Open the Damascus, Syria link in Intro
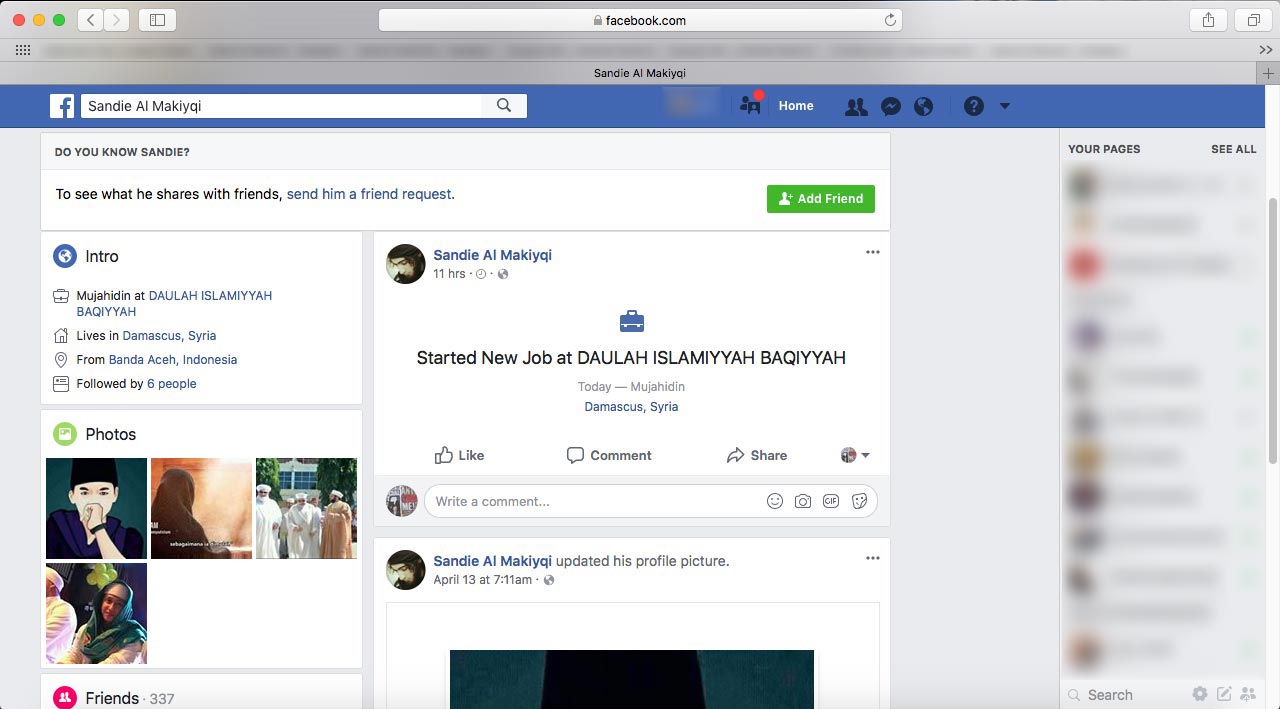The height and width of the screenshot is (709, 1280). pyautogui.click(x=169, y=336)
